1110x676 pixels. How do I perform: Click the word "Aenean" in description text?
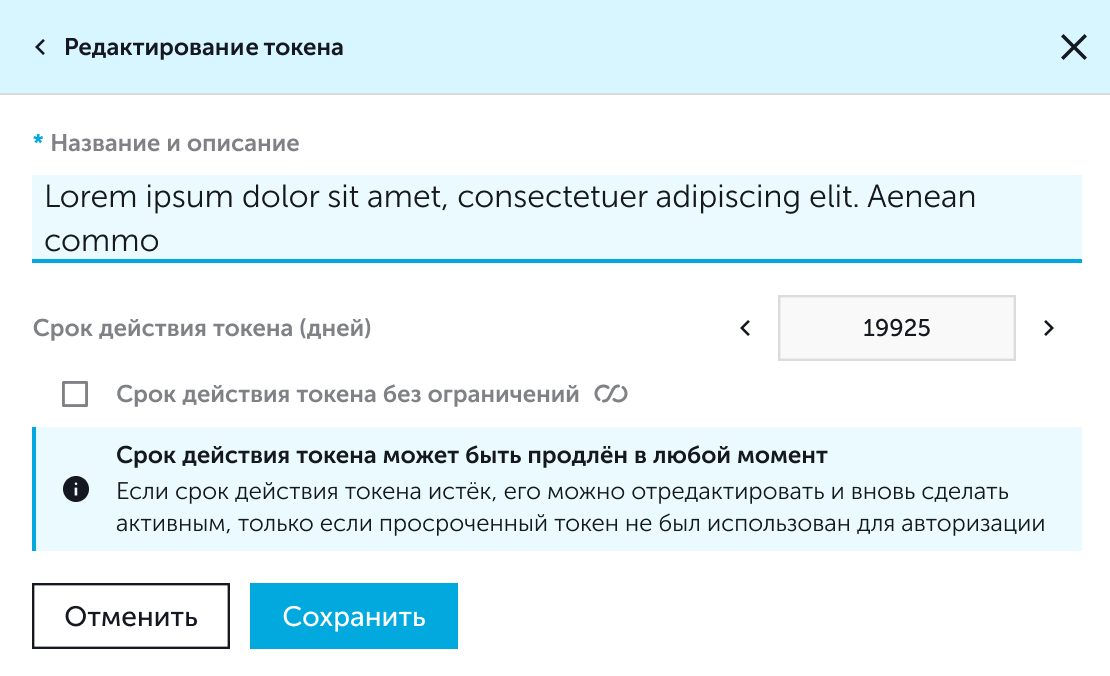[920, 197]
